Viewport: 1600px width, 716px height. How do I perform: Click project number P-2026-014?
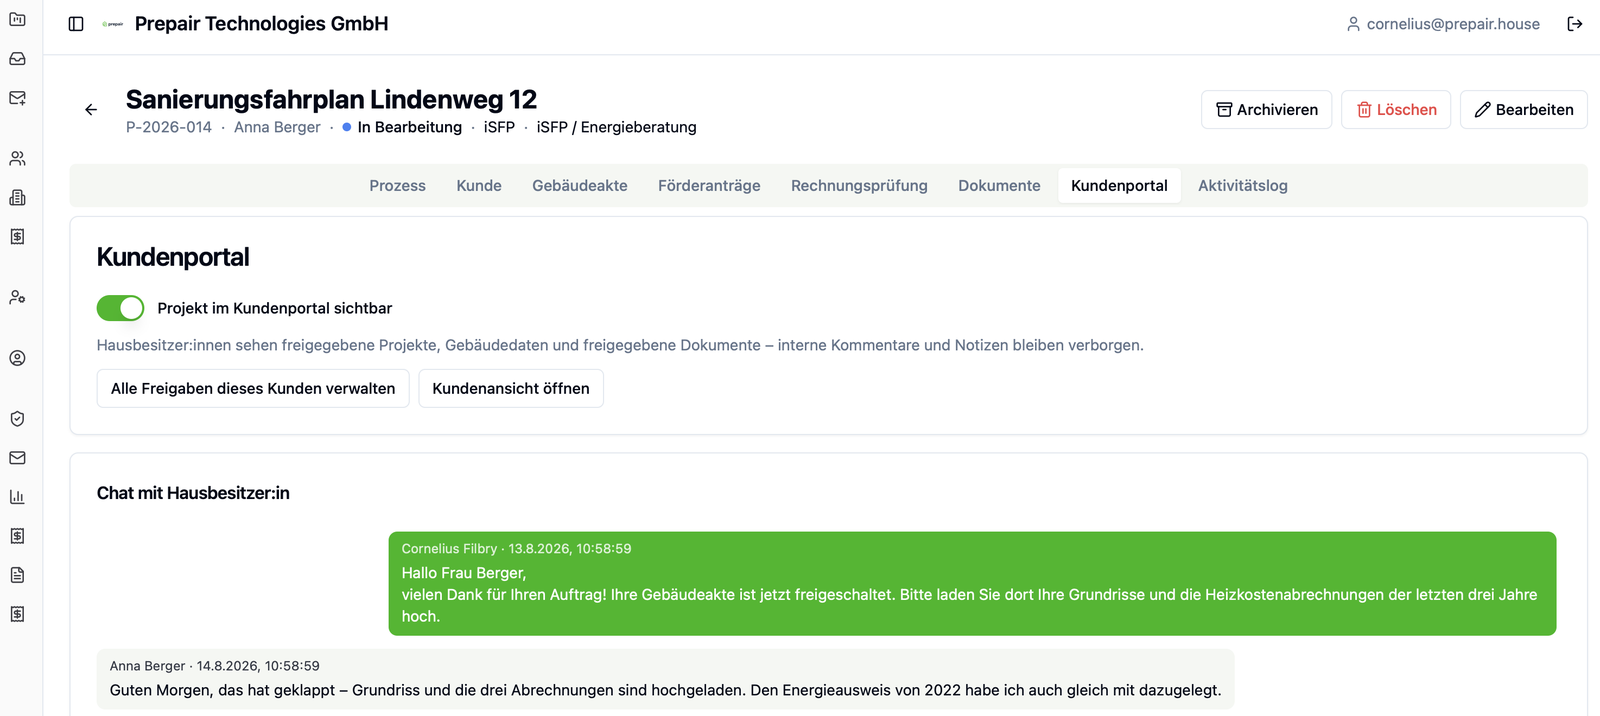point(169,127)
